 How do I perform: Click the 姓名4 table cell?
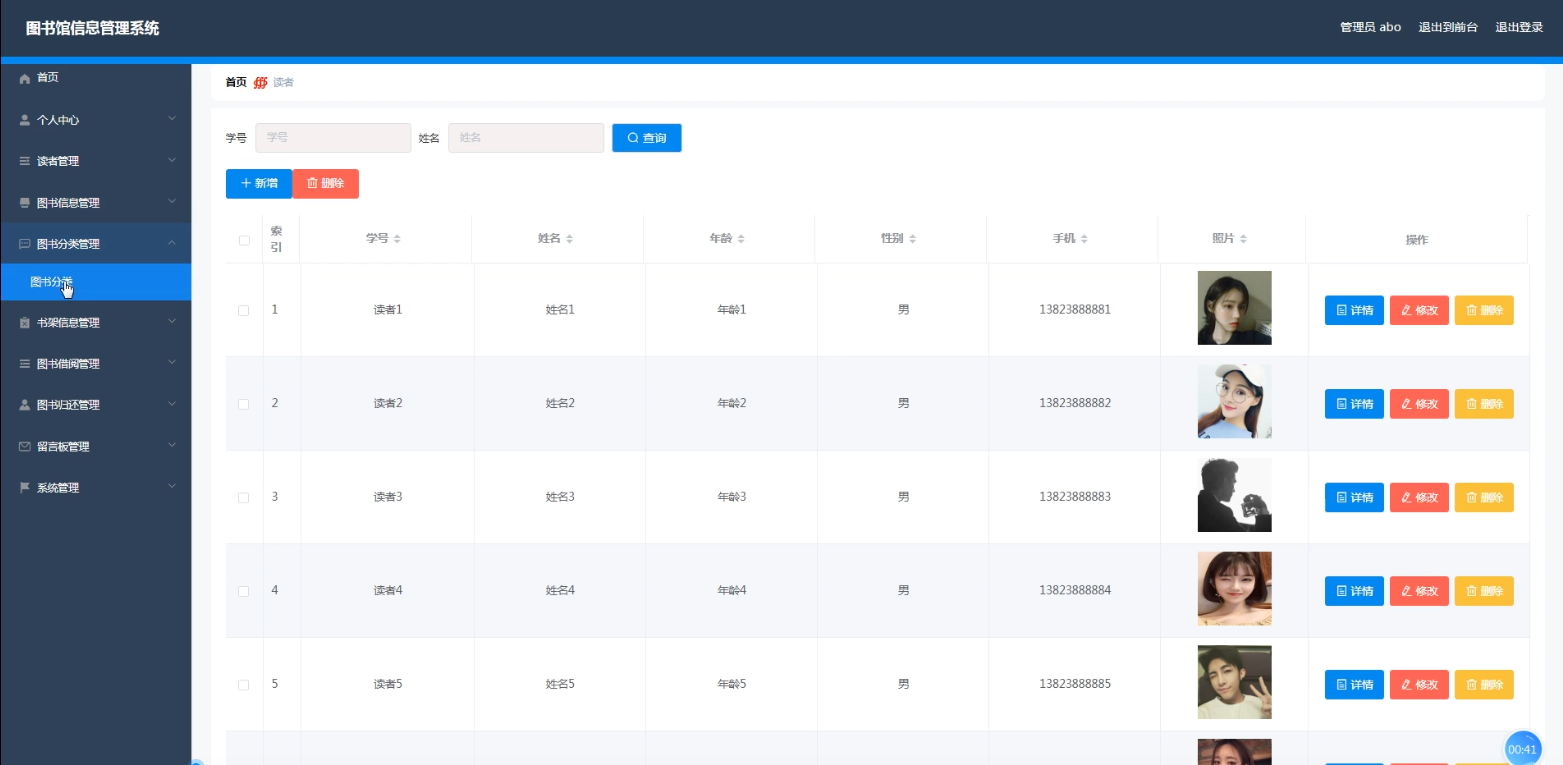click(x=560, y=590)
